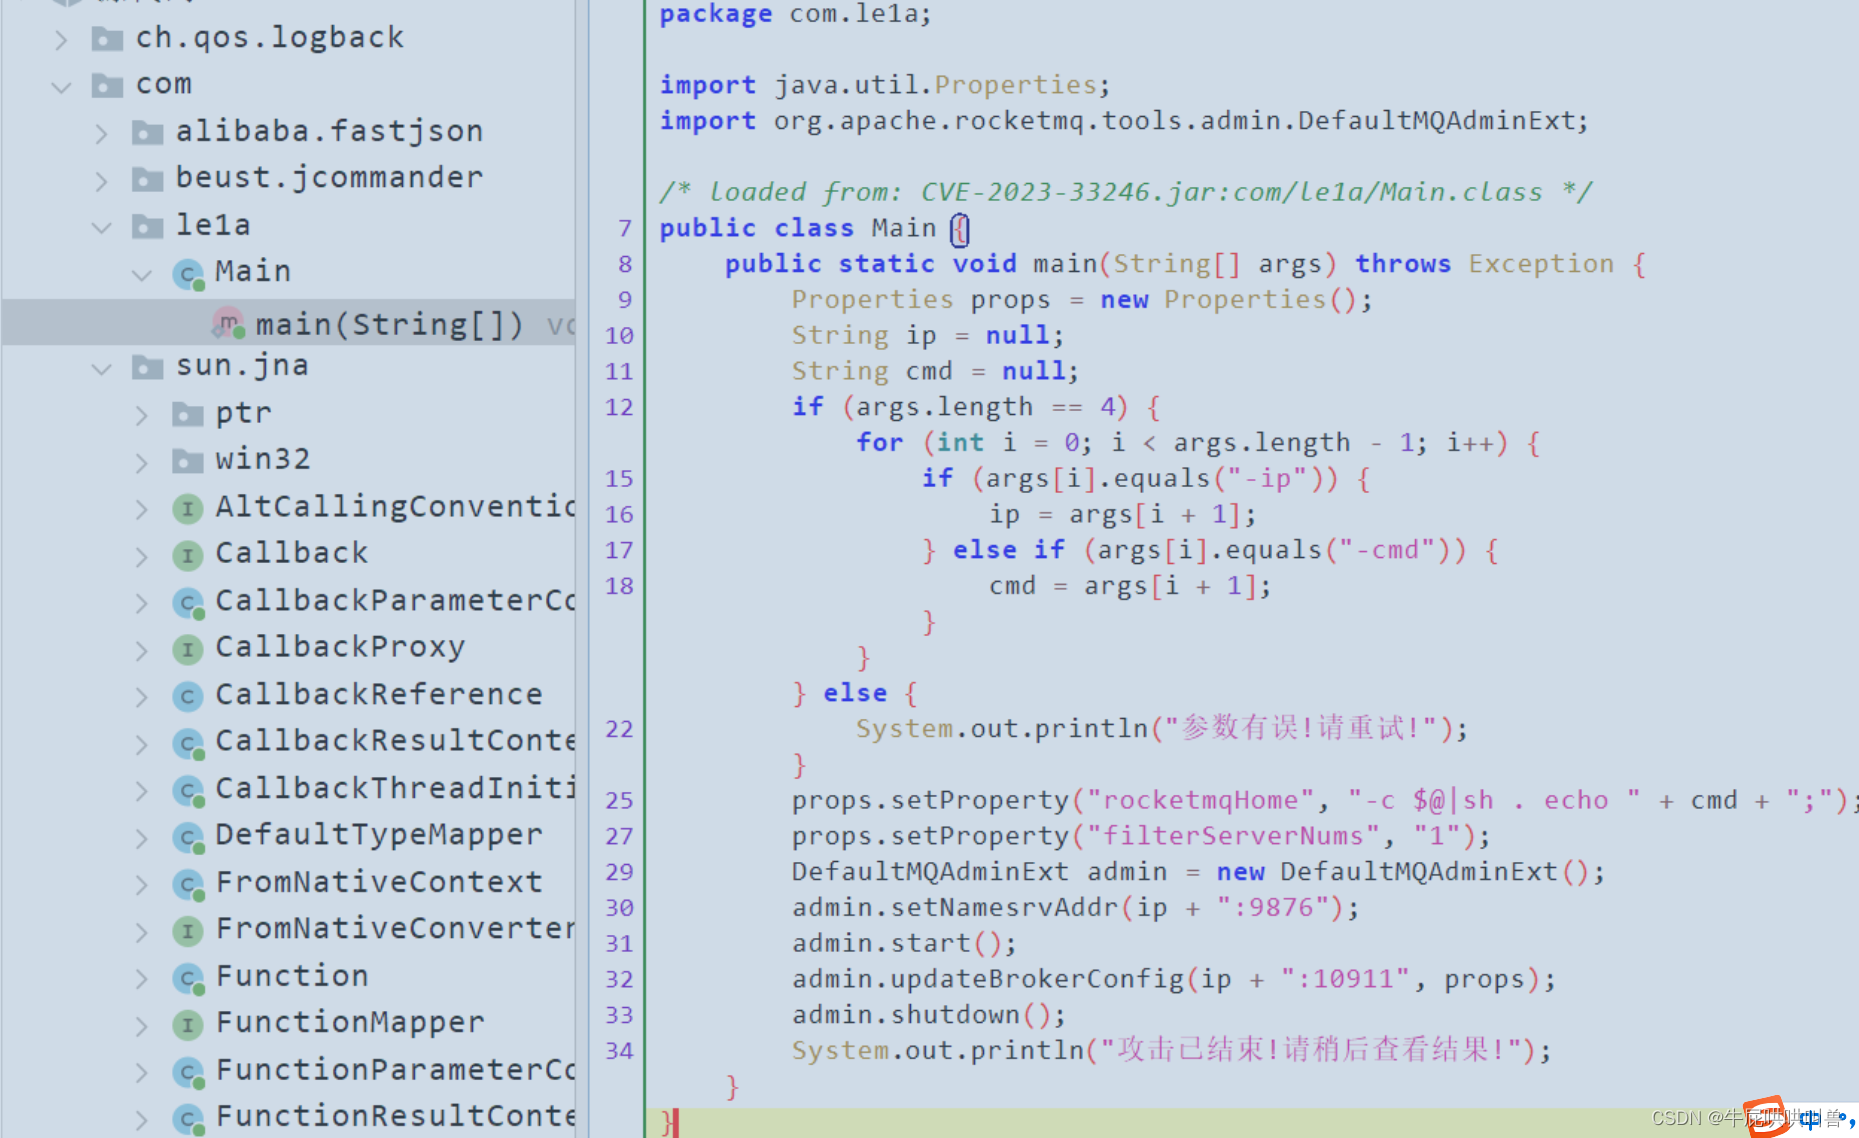Image resolution: width=1859 pixels, height=1138 pixels.
Task: Select the FunctionMapper tree item
Action: pyautogui.click(x=350, y=1023)
